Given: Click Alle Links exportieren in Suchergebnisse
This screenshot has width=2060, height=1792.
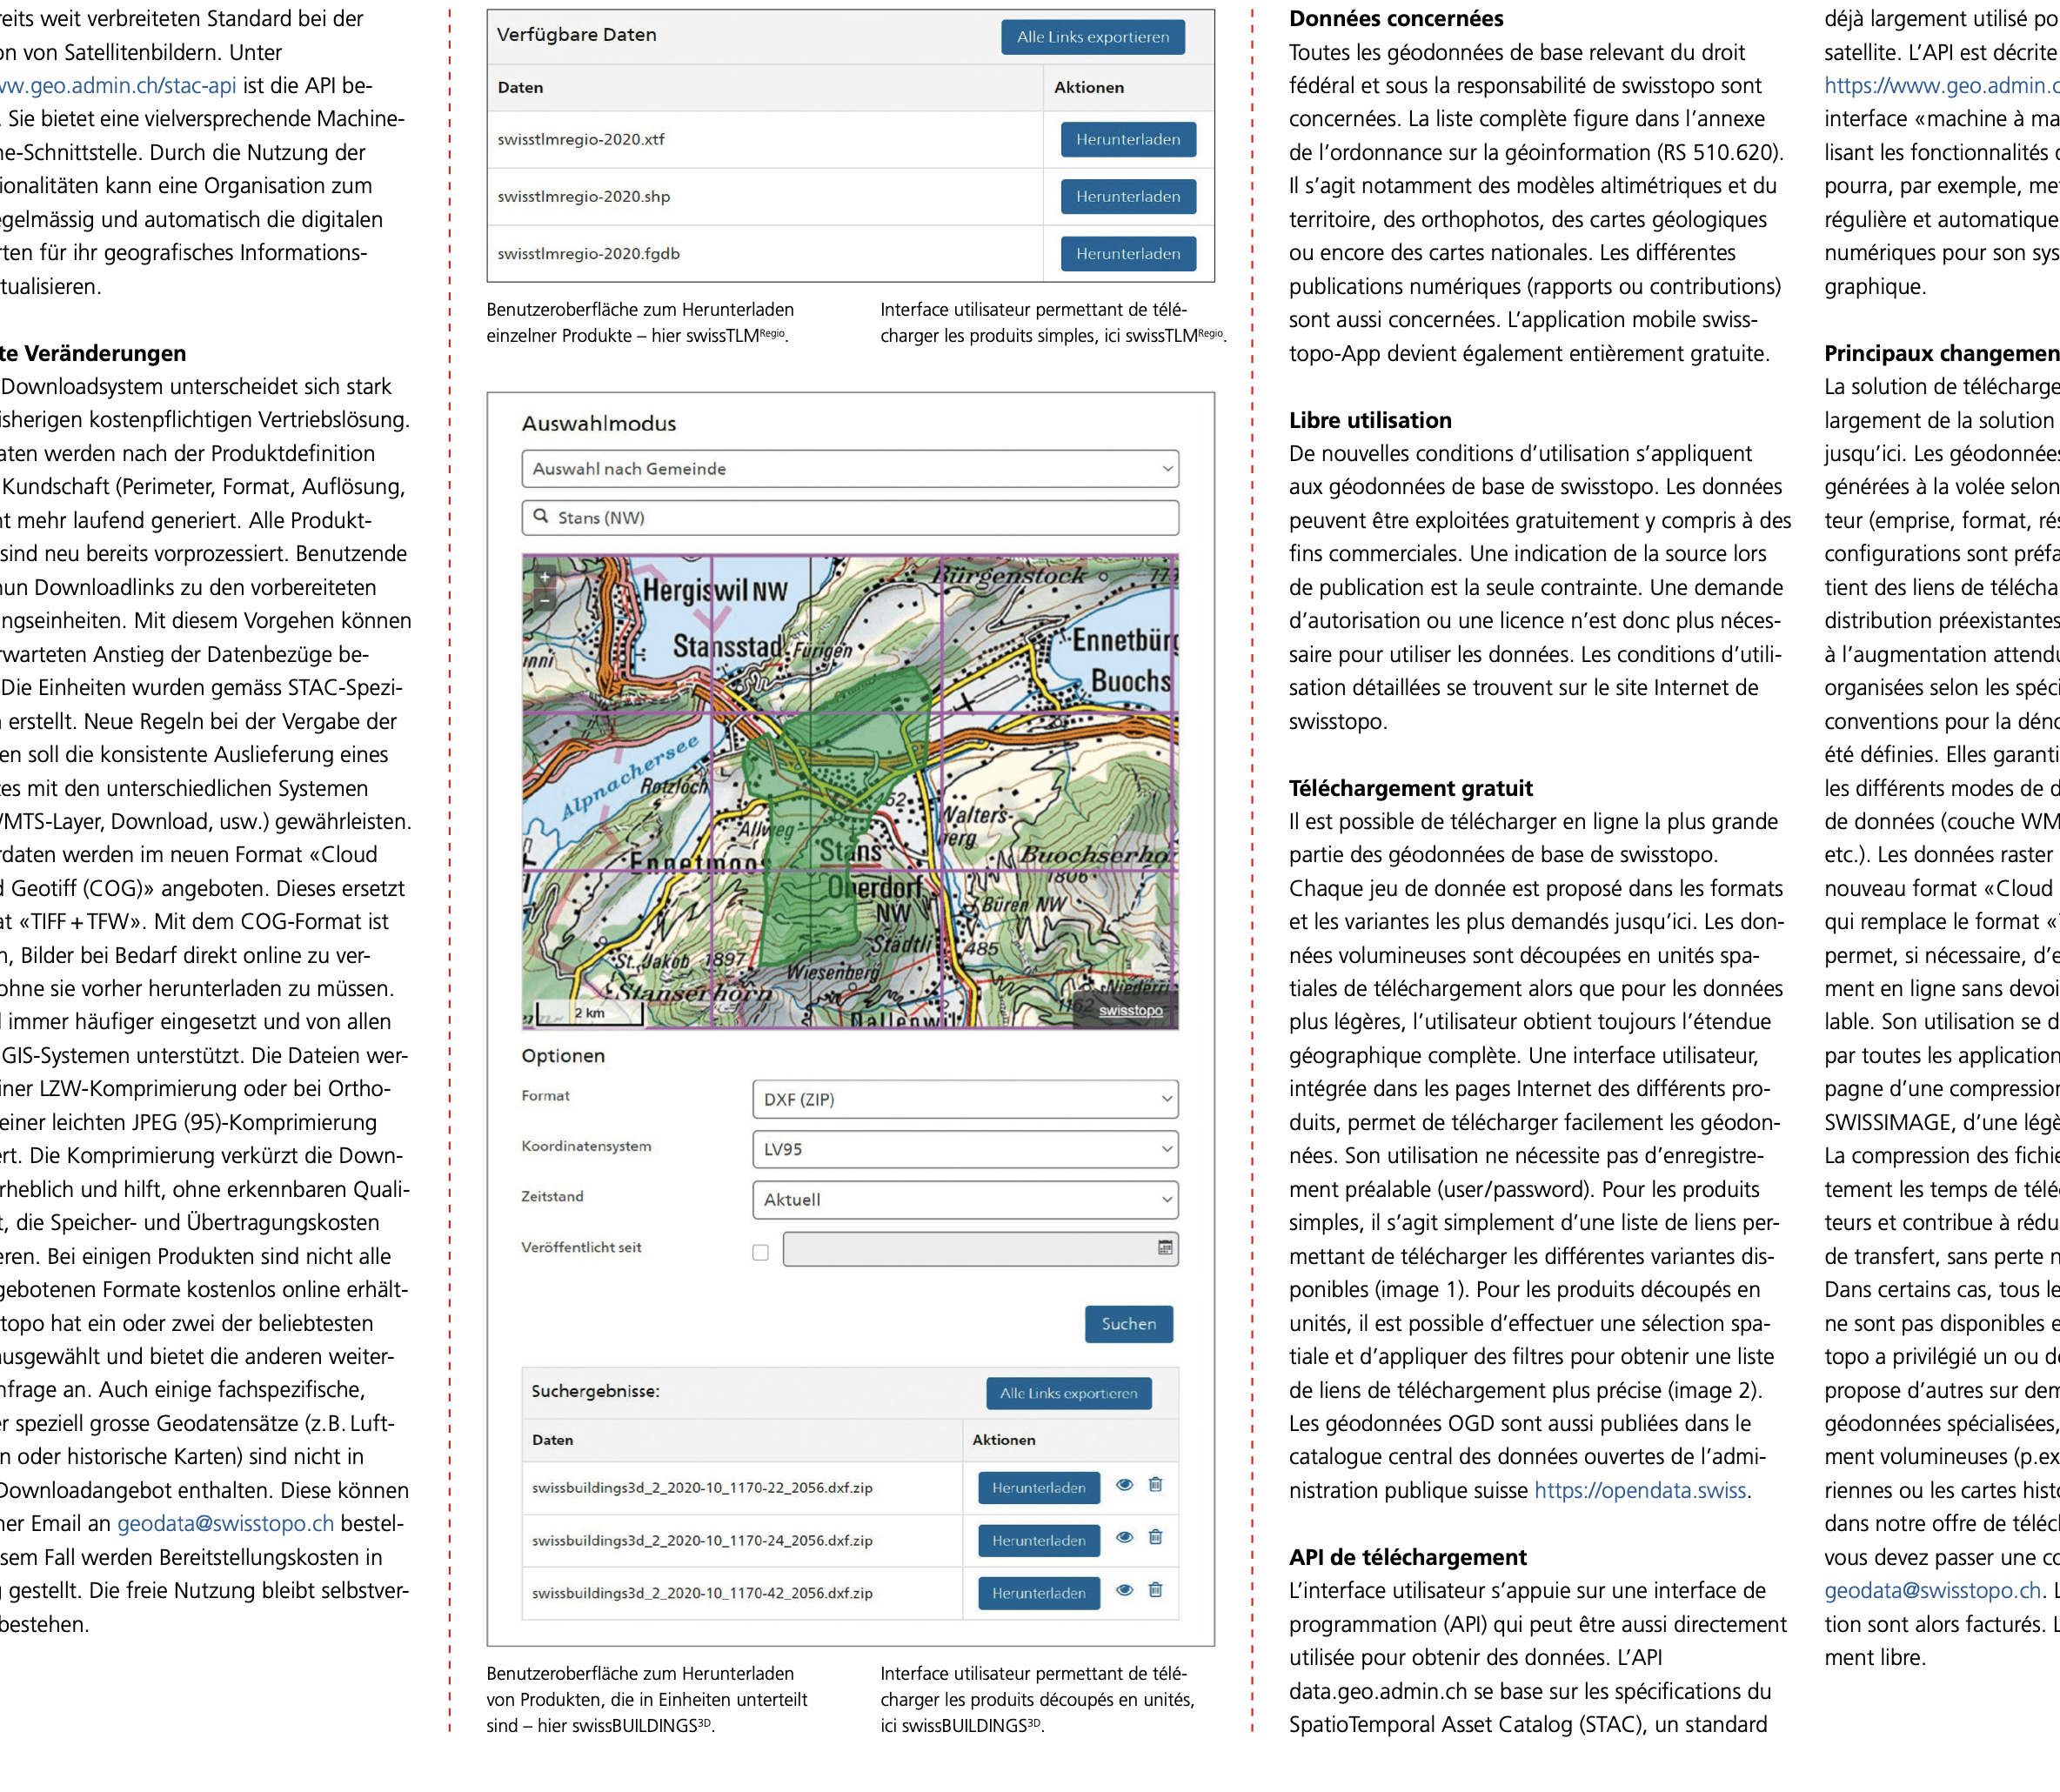Looking at the screenshot, I should (1069, 1393).
